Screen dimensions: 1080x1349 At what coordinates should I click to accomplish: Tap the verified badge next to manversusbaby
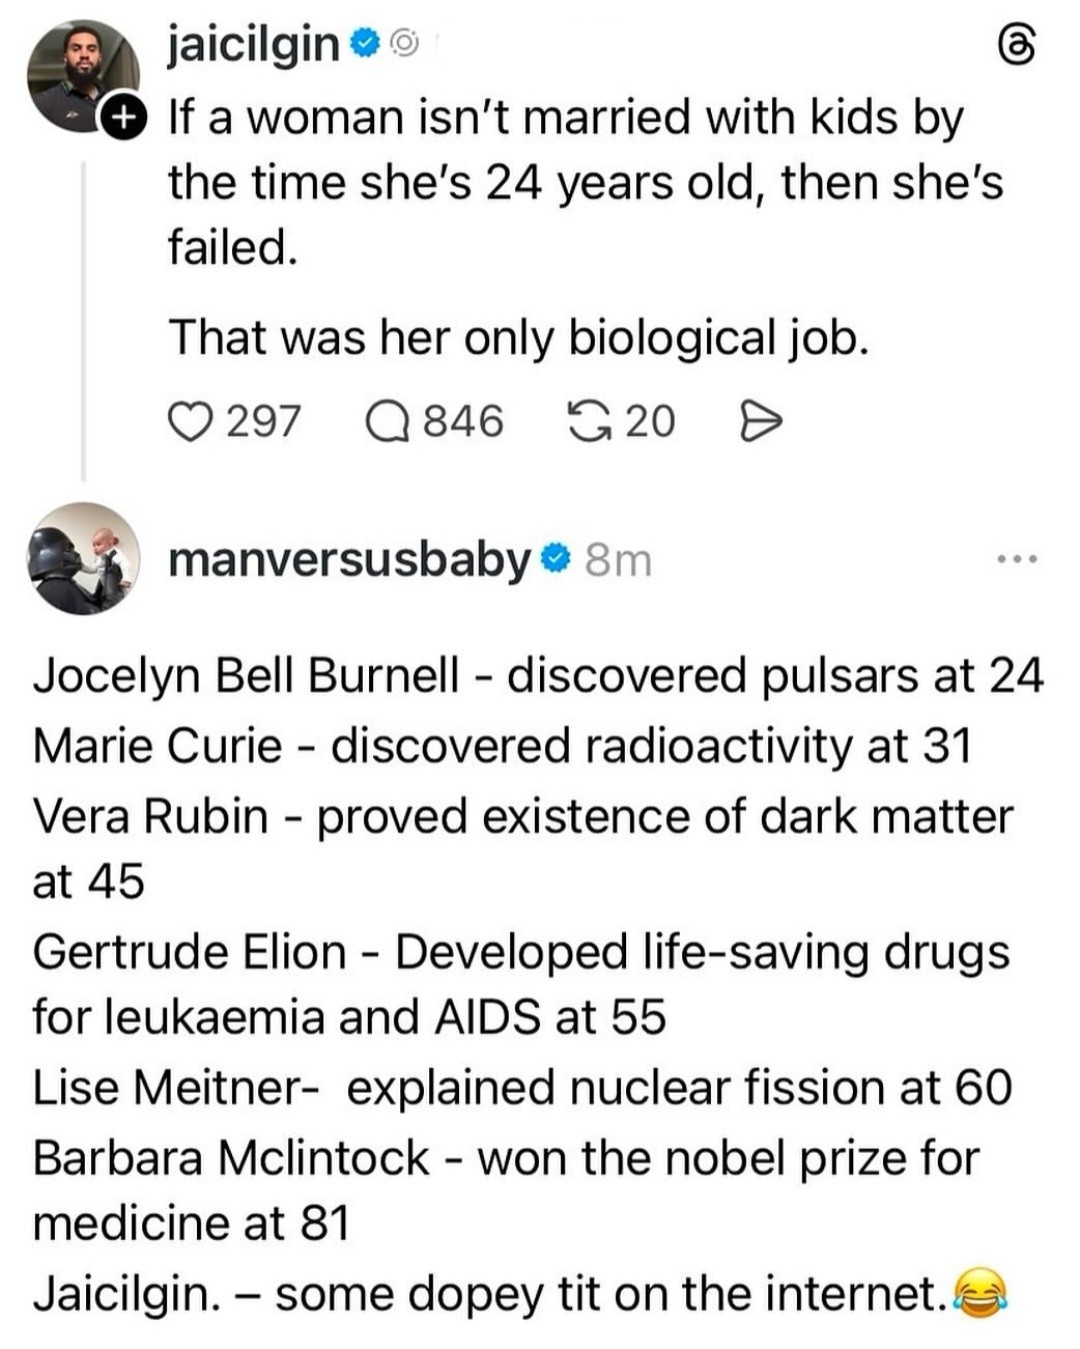click(555, 558)
